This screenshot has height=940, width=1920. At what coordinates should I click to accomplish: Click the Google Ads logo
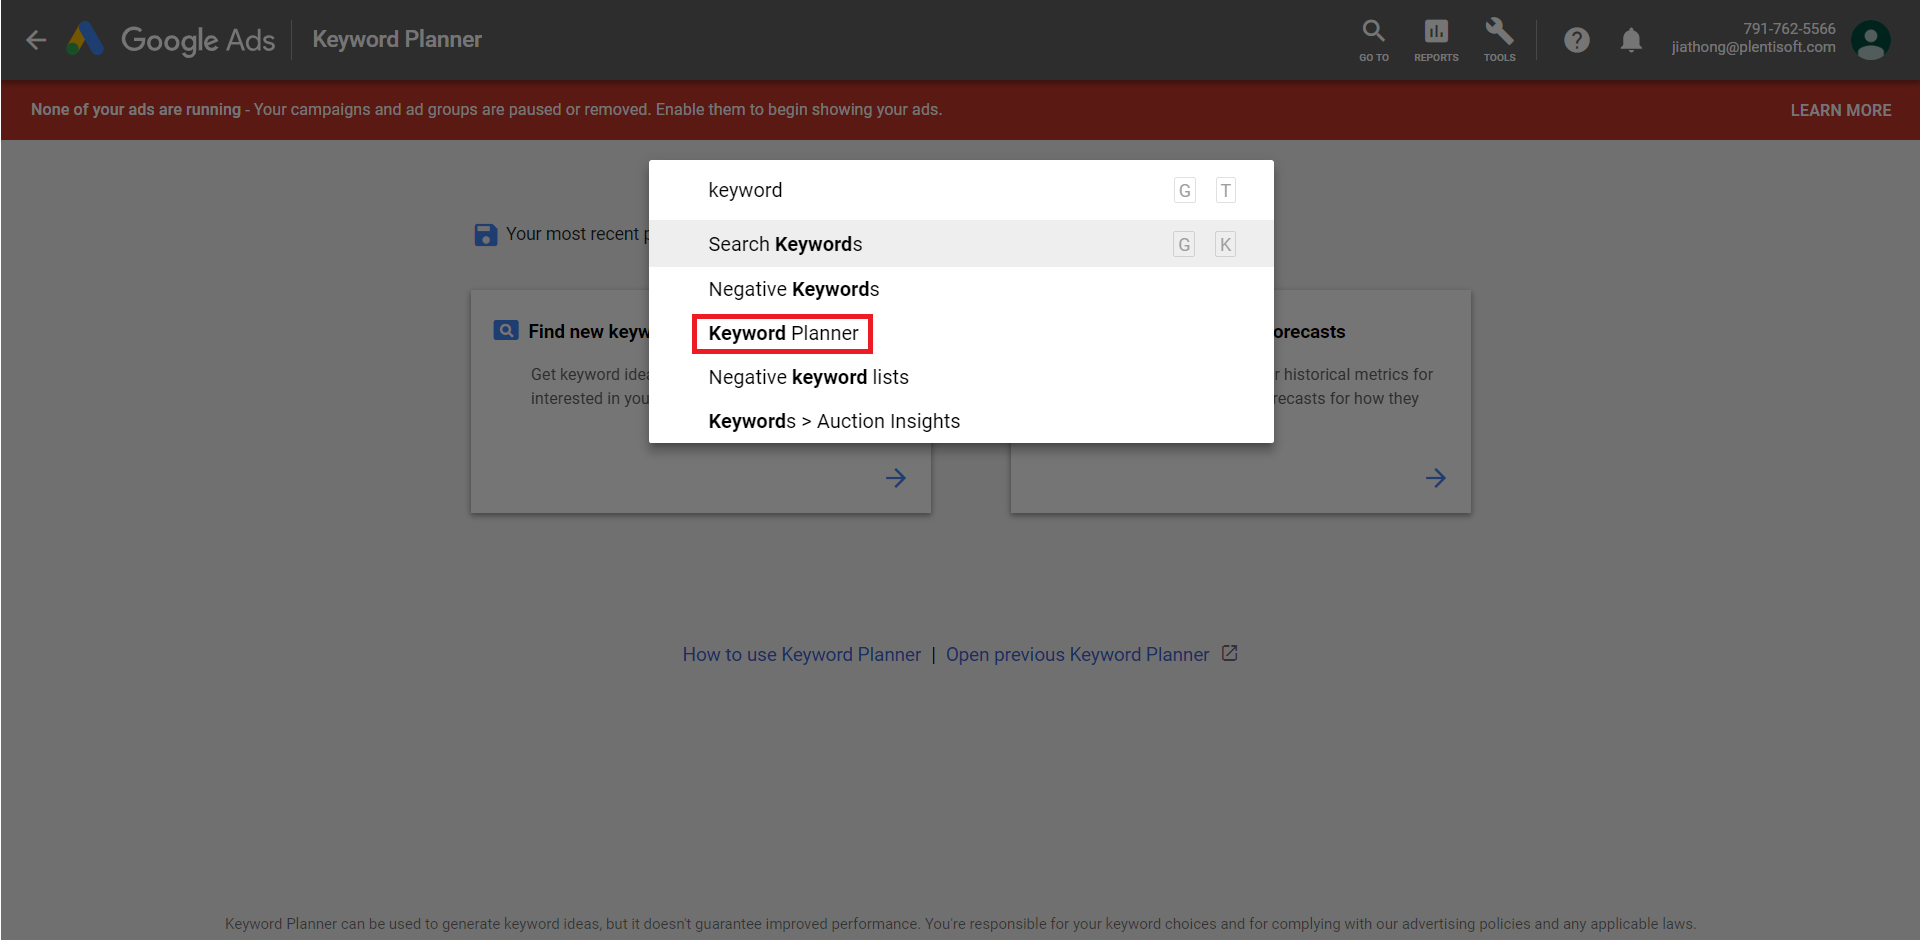click(x=170, y=40)
